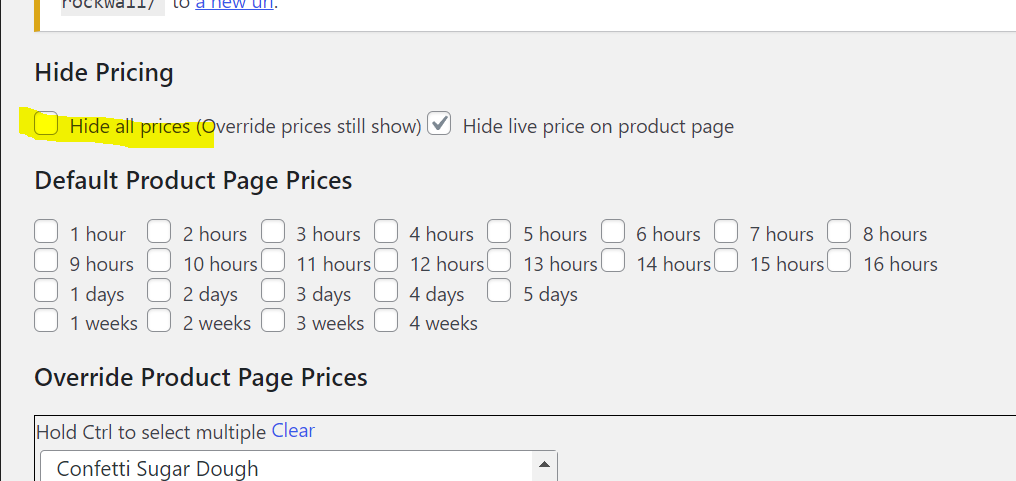Screen dimensions: 1016x481
Task: Tick the 2 weeks checkbox
Action: click(159, 321)
